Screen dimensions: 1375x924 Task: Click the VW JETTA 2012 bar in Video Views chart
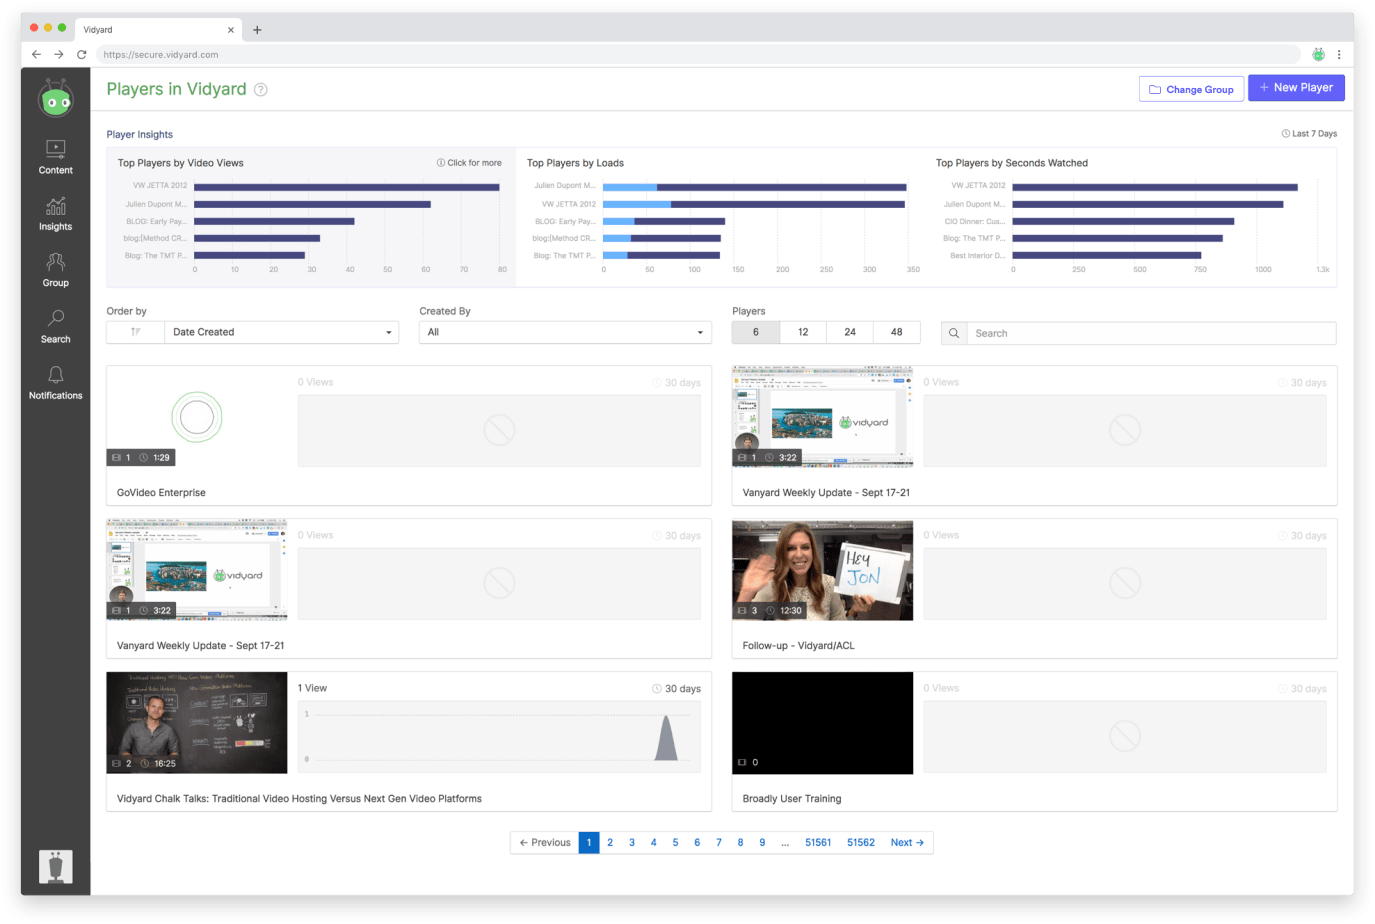click(x=346, y=187)
